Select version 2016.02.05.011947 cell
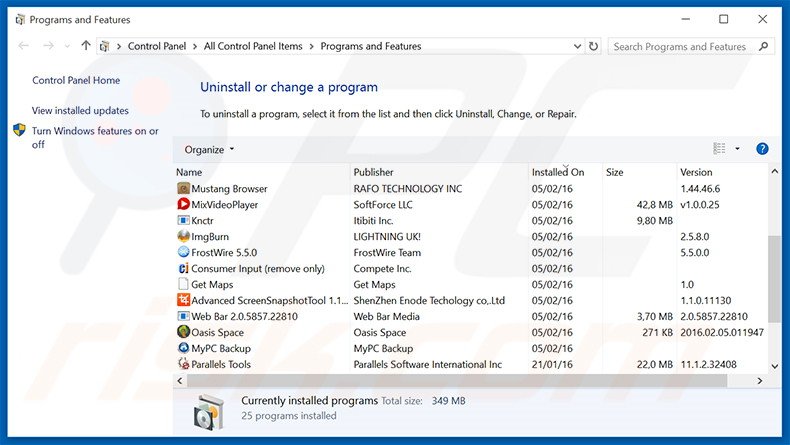The height and width of the screenshot is (445, 790). coord(722,333)
